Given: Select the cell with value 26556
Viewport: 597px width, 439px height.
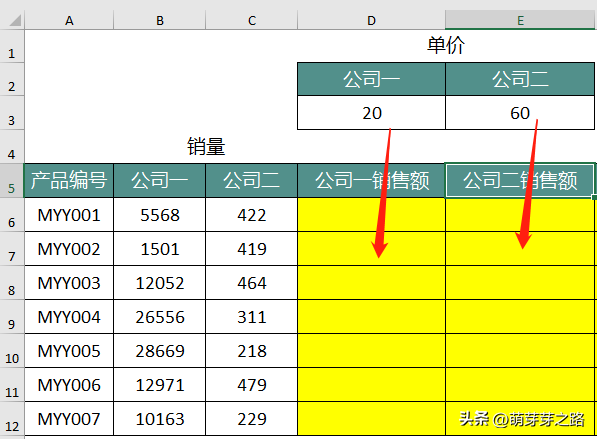Looking at the screenshot, I should 160,317.
